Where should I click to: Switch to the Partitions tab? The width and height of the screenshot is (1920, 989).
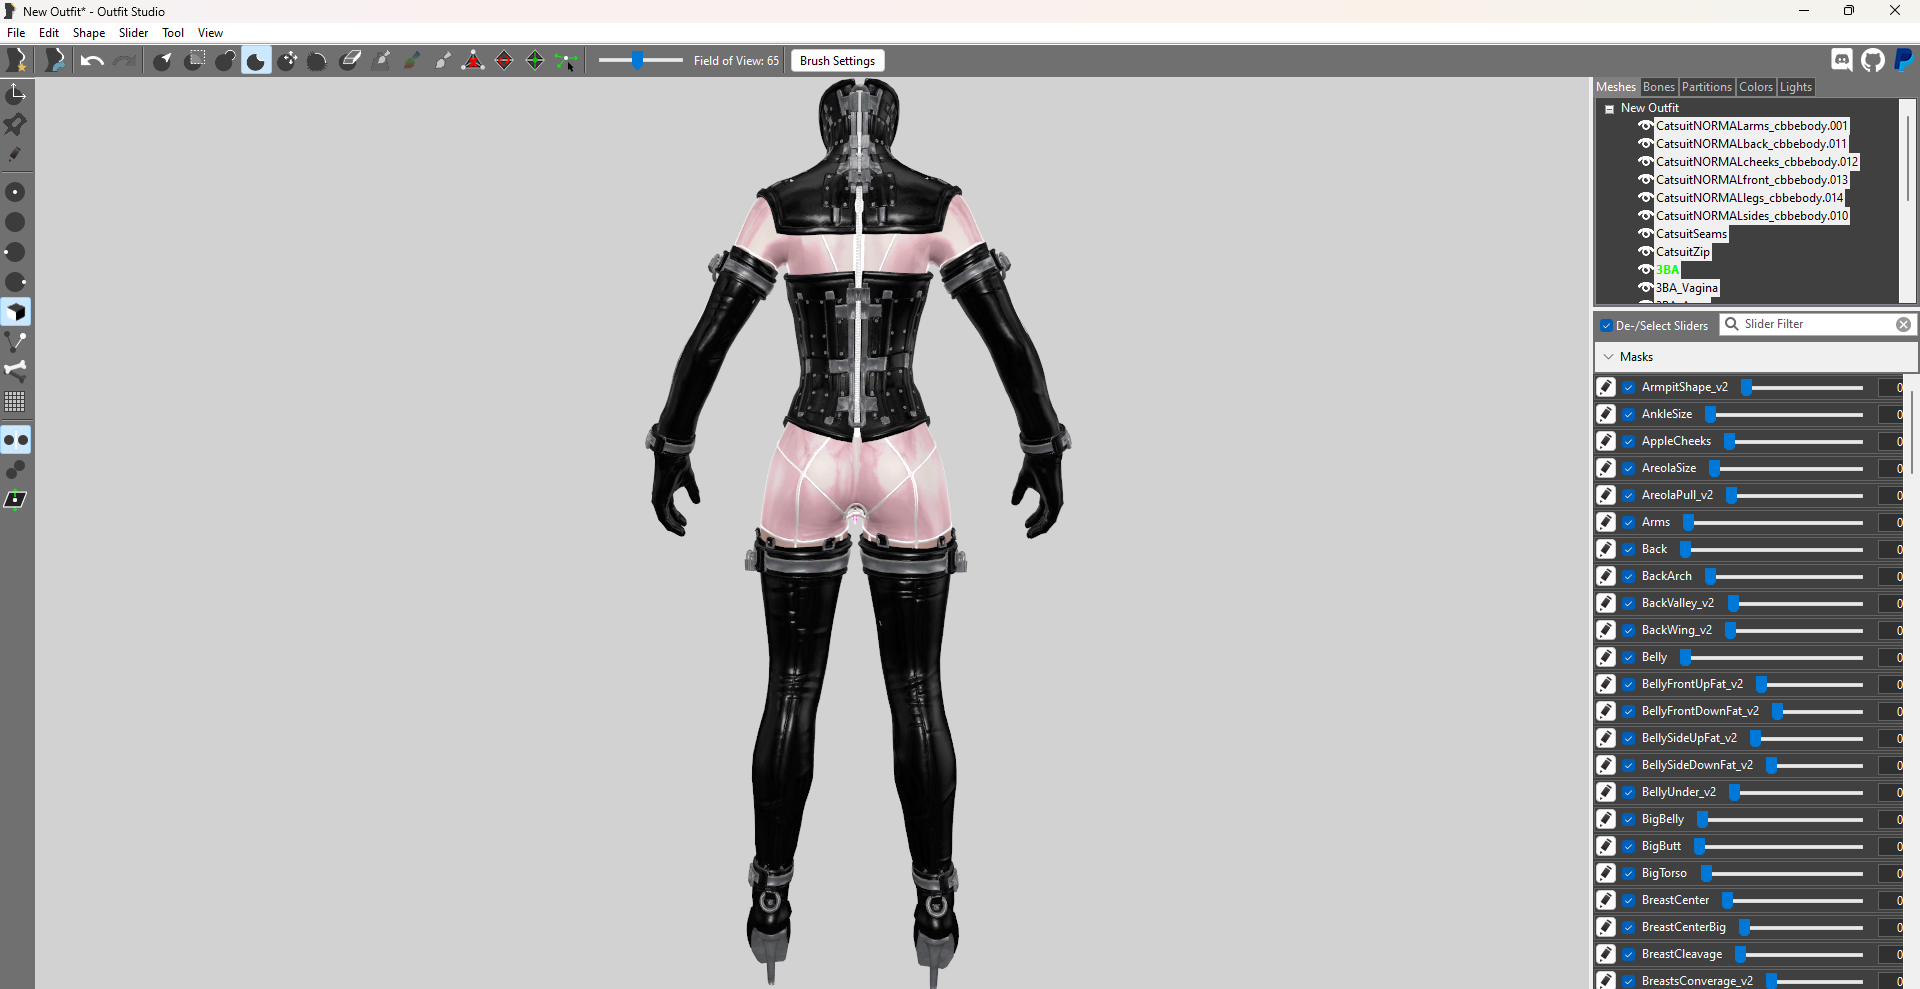click(x=1706, y=87)
